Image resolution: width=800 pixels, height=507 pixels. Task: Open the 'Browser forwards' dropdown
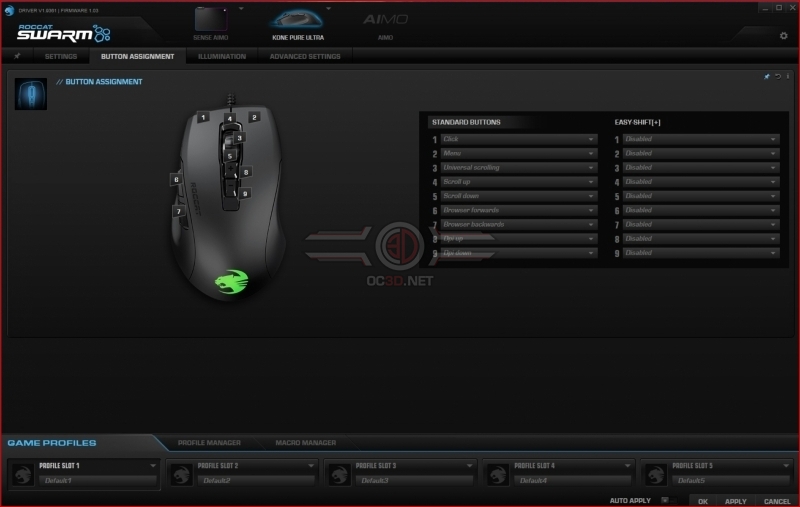click(x=518, y=210)
